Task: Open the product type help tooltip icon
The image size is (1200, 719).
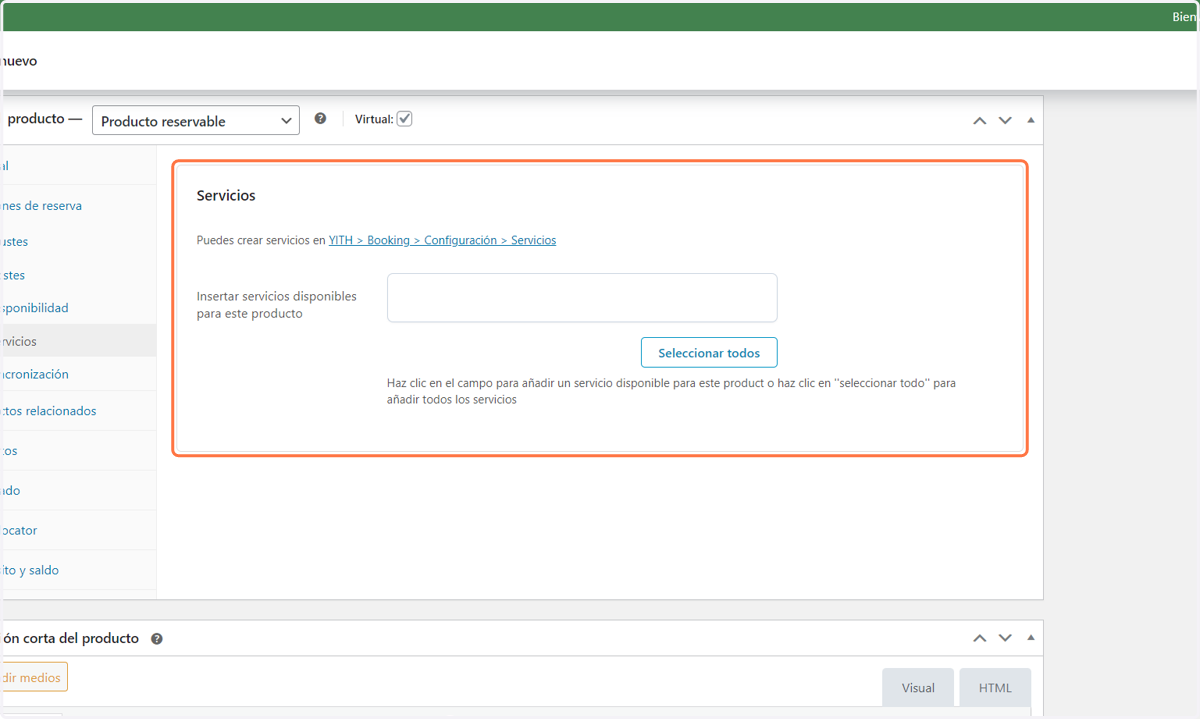Action: click(x=320, y=118)
